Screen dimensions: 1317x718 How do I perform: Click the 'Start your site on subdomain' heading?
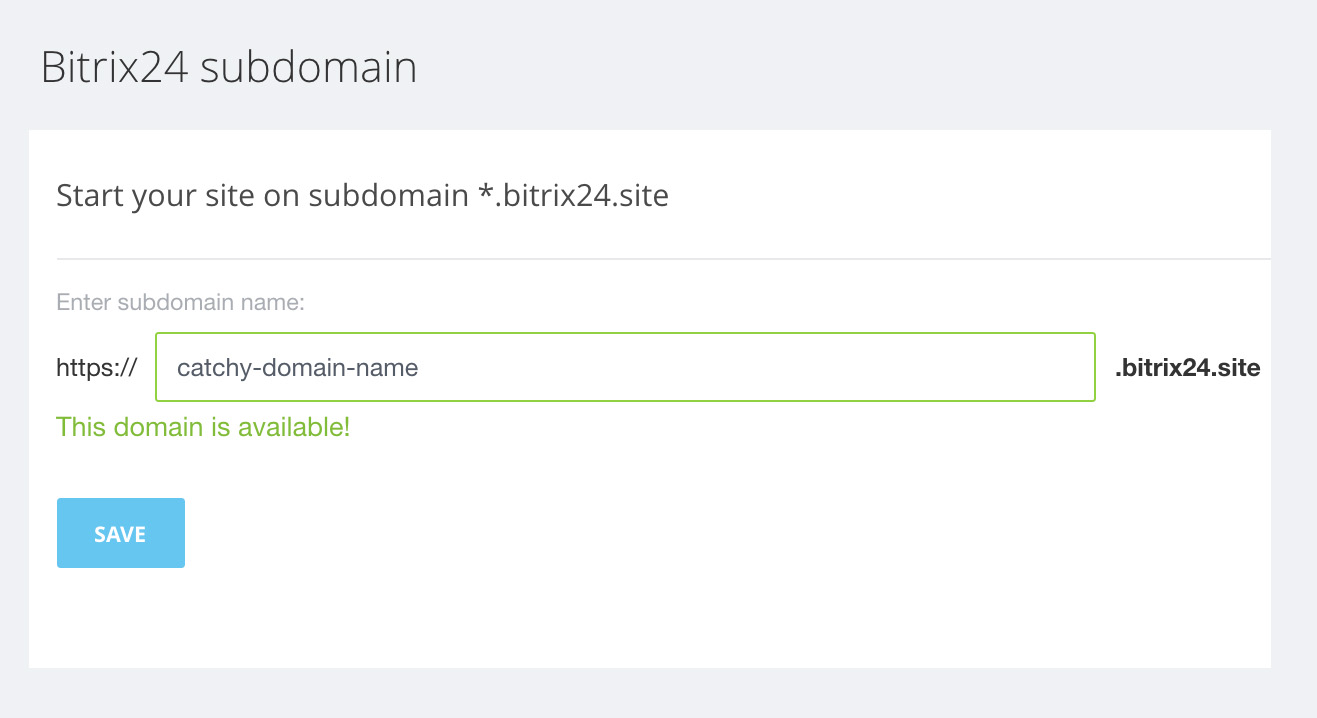click(x=362, y=195)
